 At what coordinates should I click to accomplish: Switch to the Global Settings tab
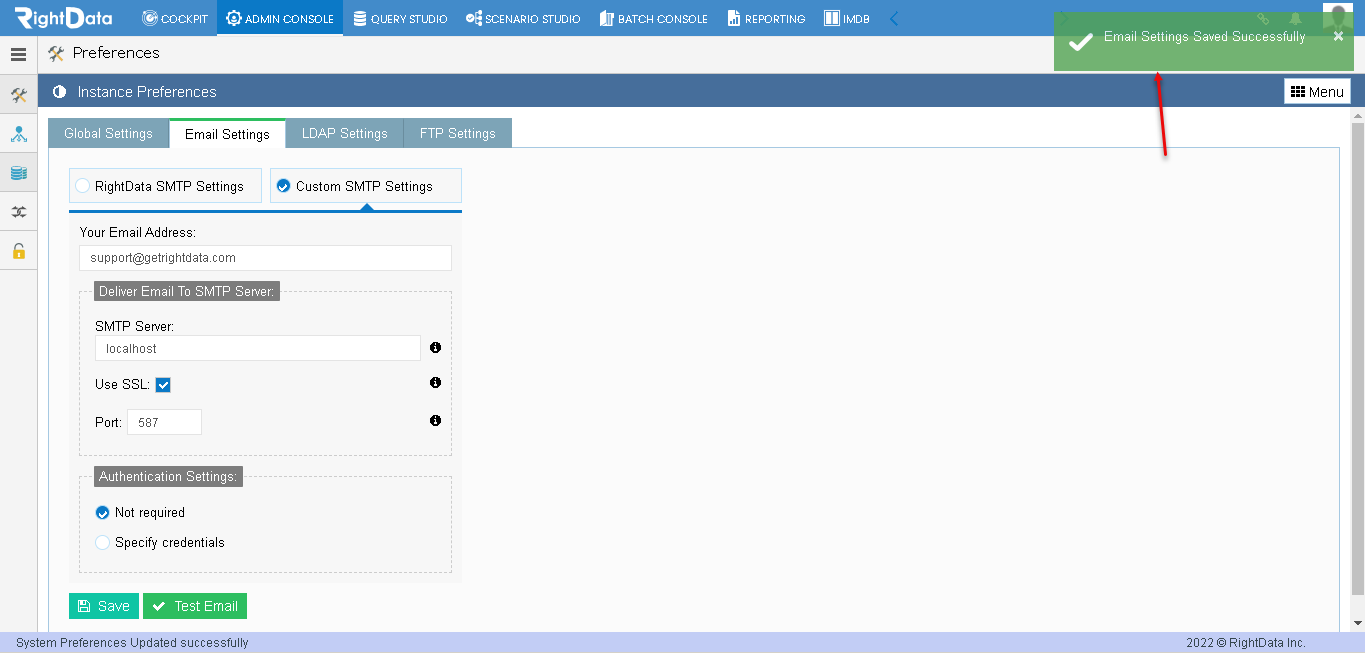tap(108, 133)
